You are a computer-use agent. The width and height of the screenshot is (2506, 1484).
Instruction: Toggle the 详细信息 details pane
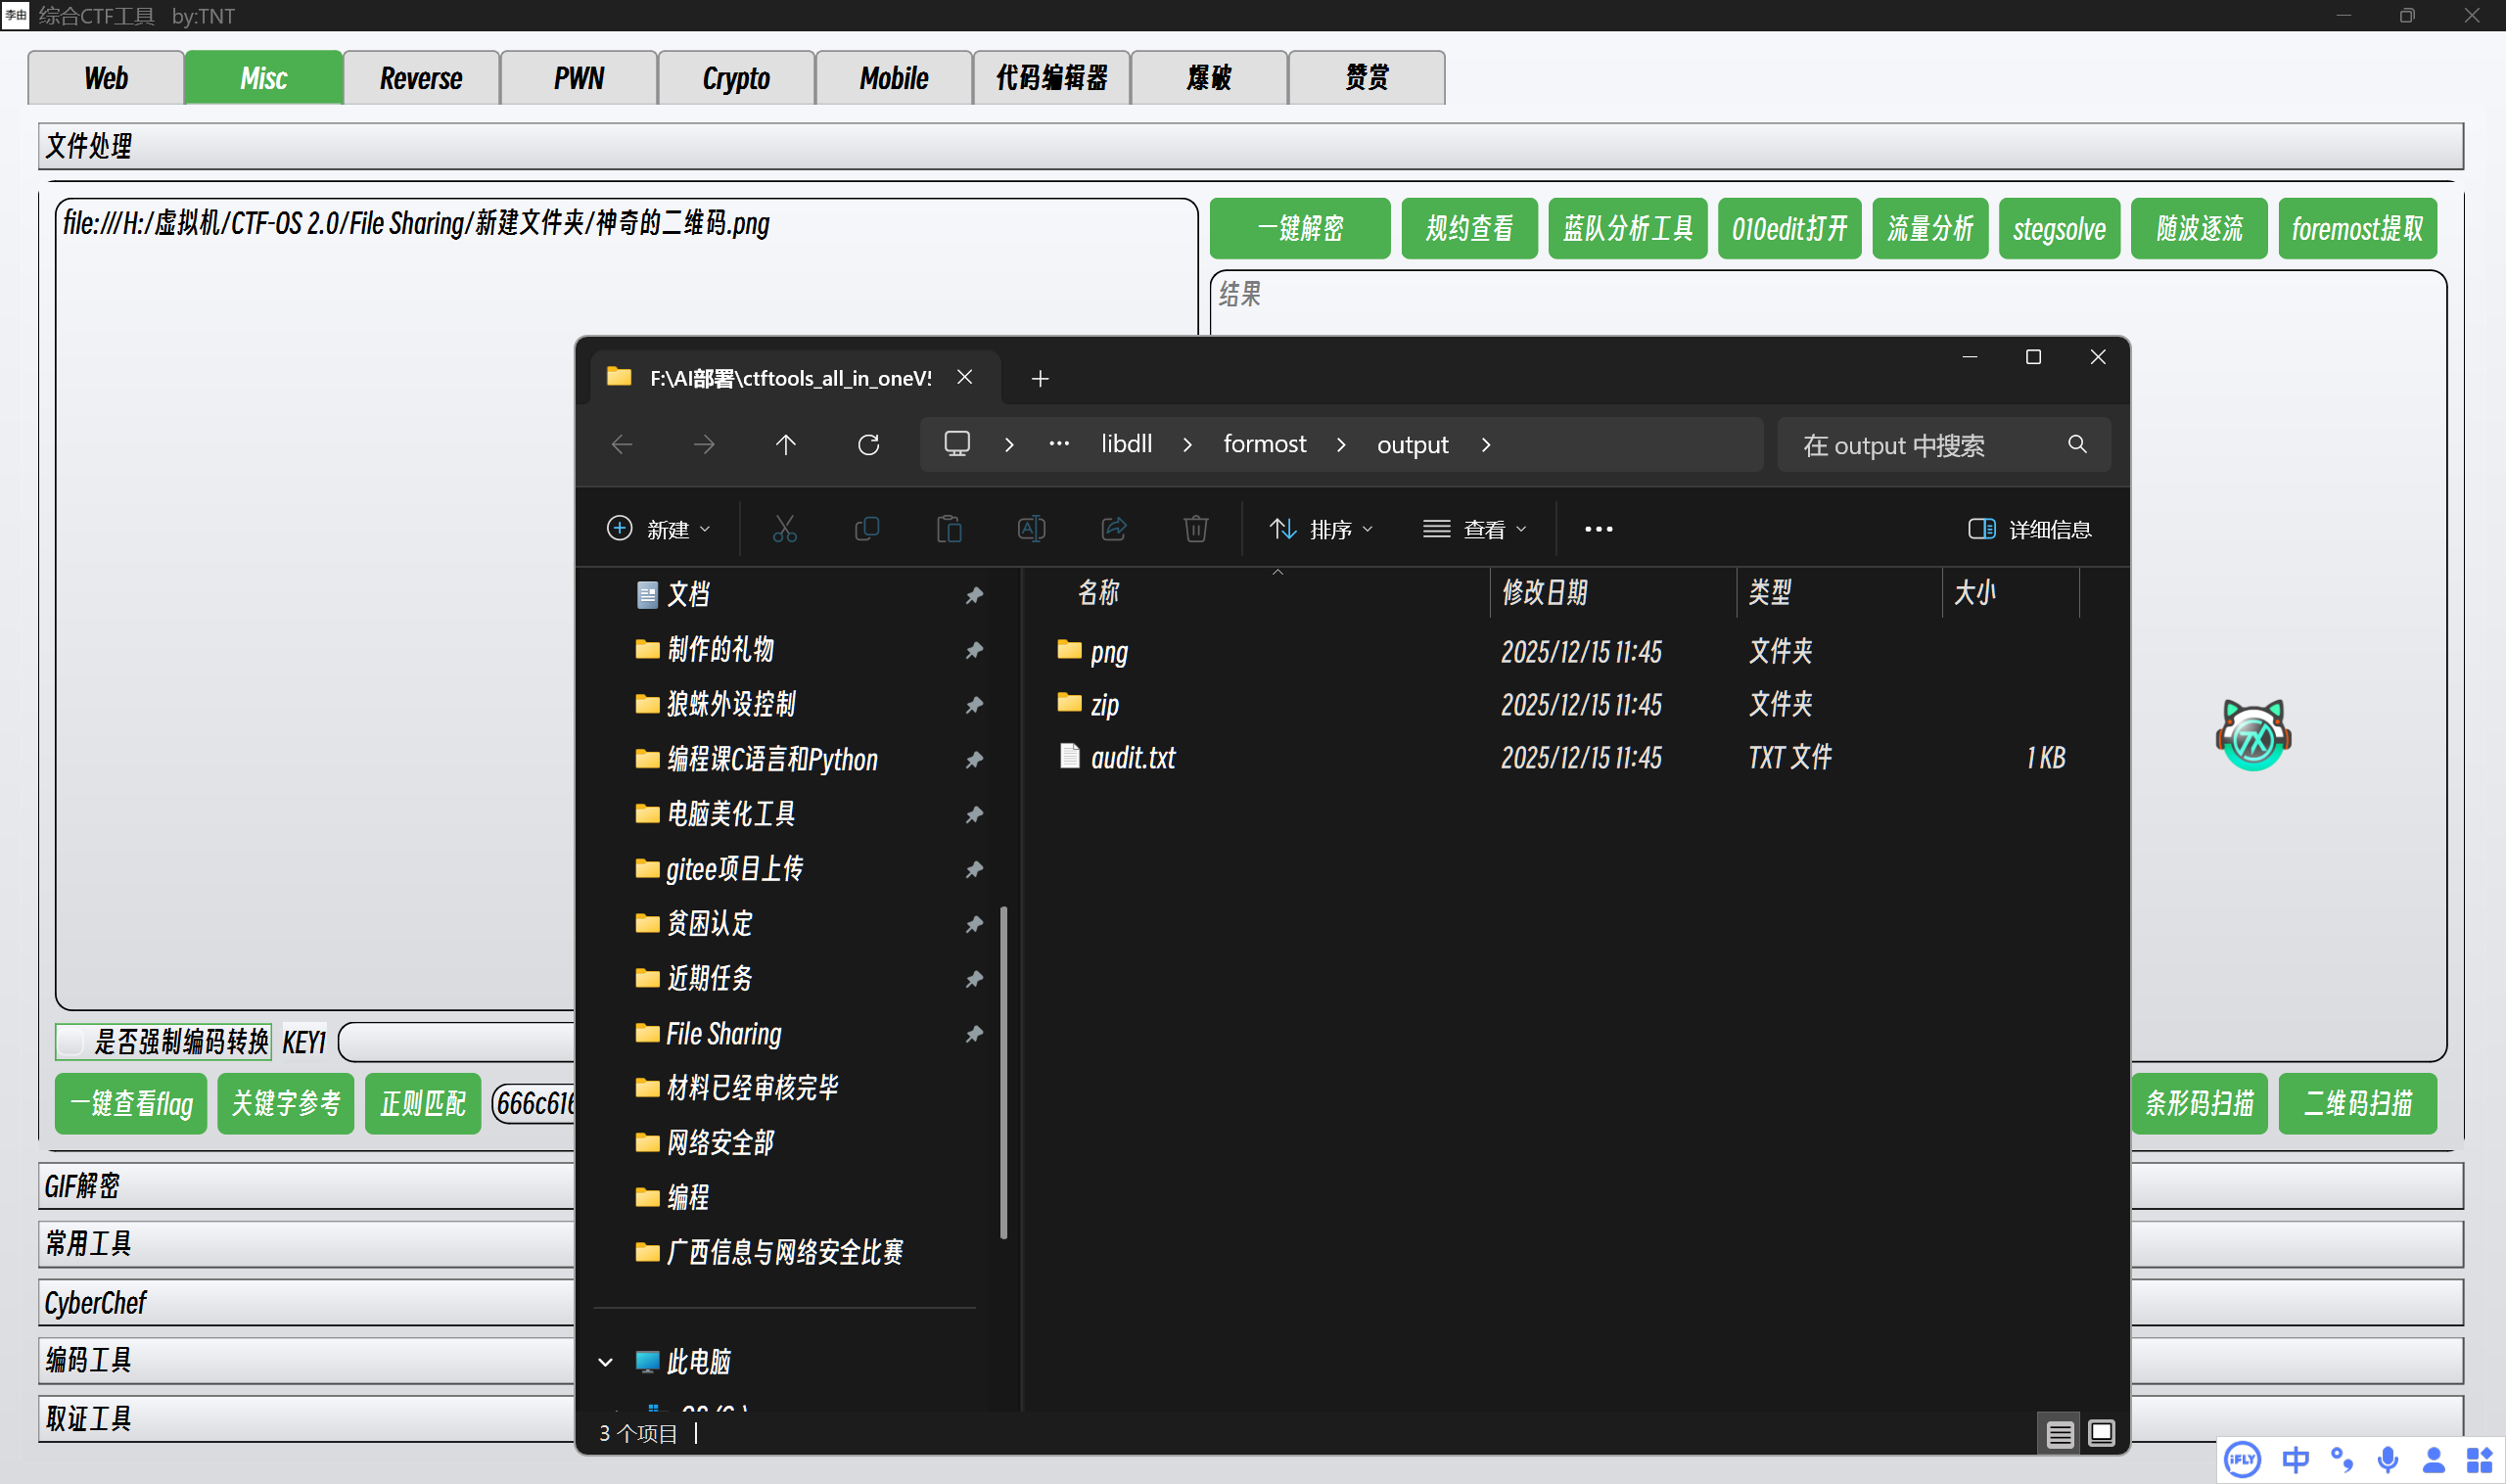[x=2029, y=529]
